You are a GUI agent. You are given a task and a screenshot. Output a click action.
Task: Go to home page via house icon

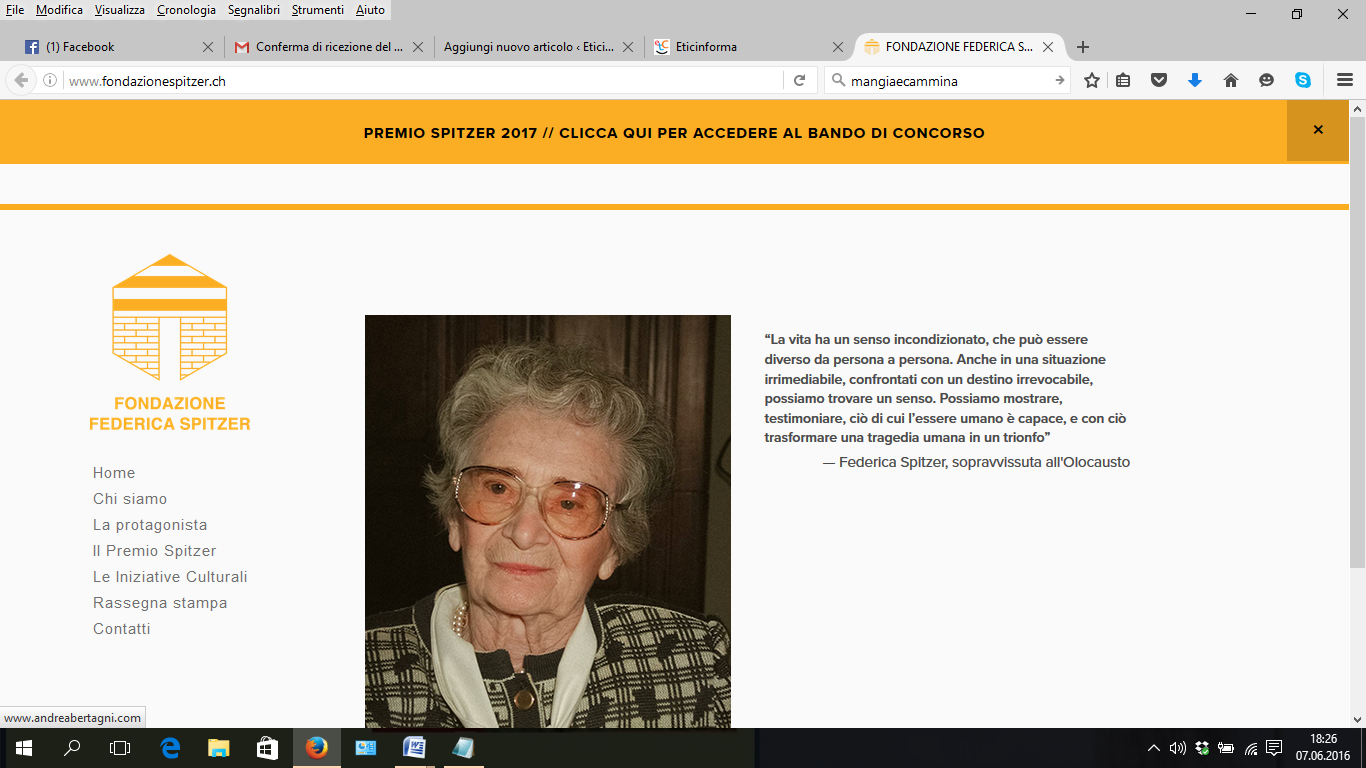click(x=1231, y=81)
